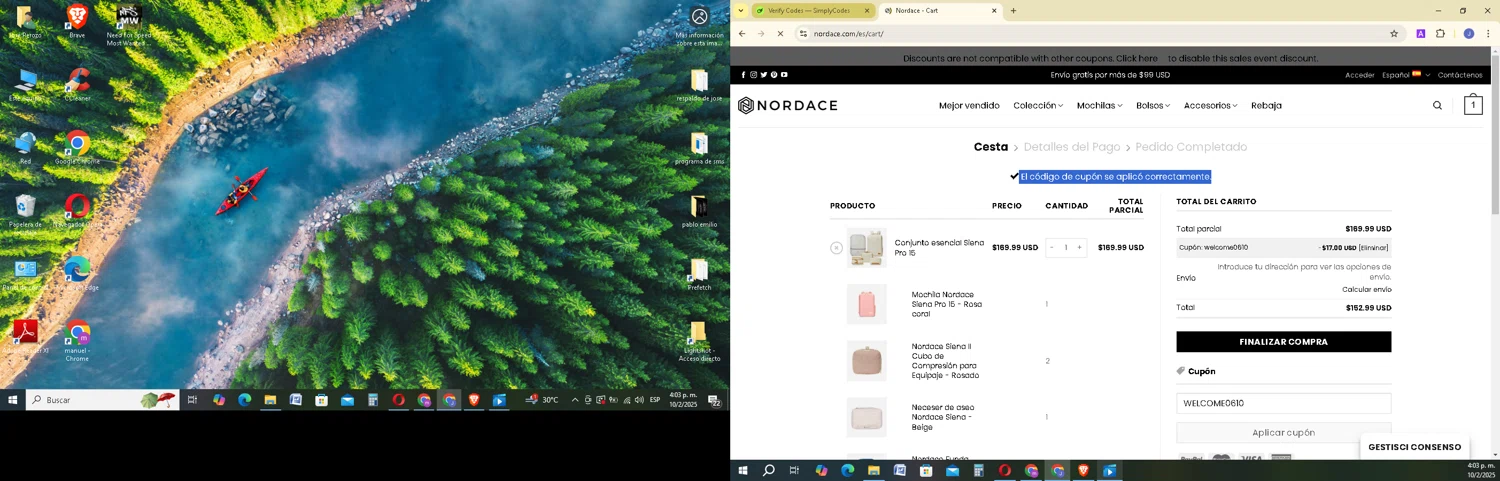Expand the Colección menu

1038,105
